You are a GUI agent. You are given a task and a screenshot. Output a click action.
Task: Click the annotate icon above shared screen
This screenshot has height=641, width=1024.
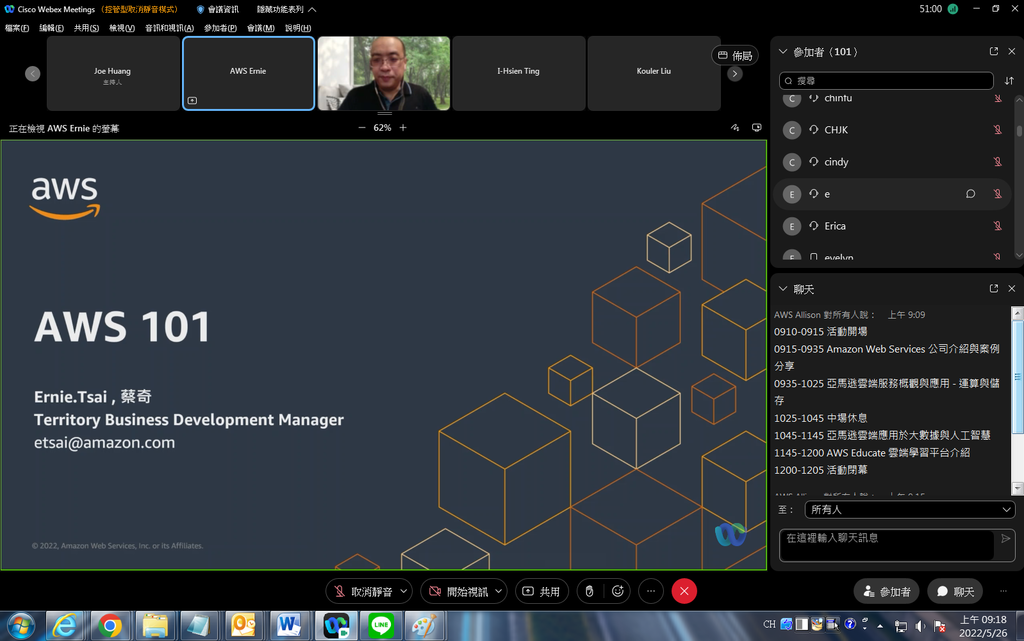coord(735,128)
